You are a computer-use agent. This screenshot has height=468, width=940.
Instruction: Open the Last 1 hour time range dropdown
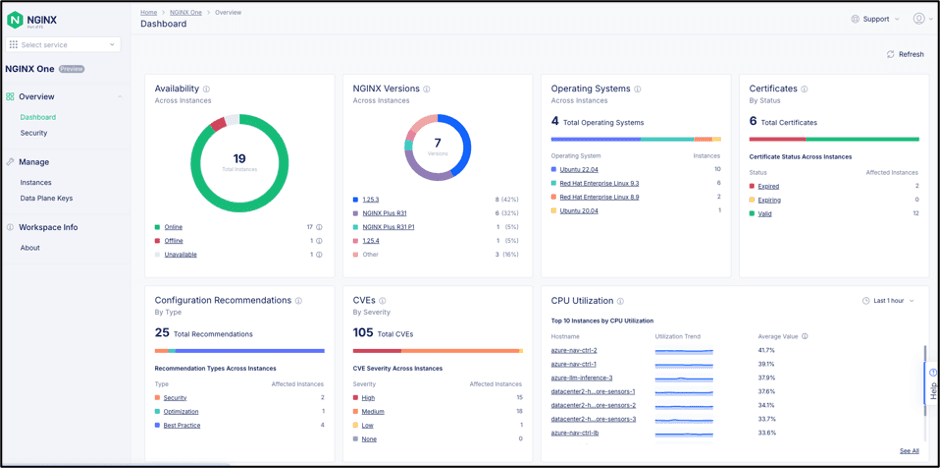point(888,301)
